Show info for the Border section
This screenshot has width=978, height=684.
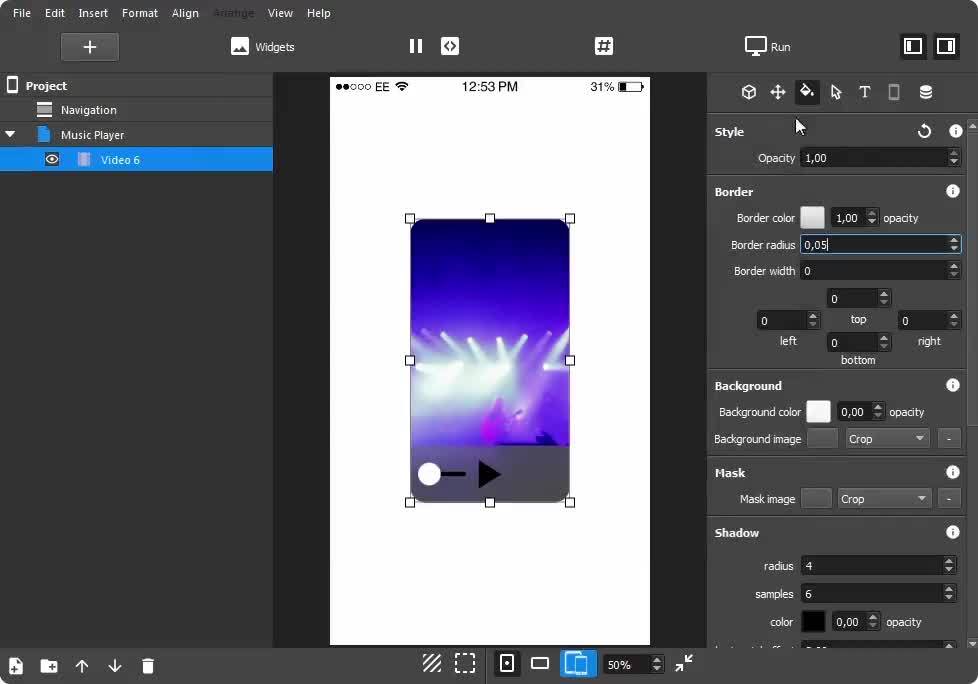click(952, 191)
